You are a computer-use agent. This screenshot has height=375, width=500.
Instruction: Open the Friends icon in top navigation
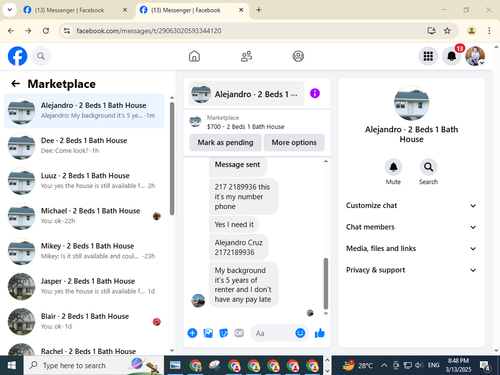tap(246, 56)
